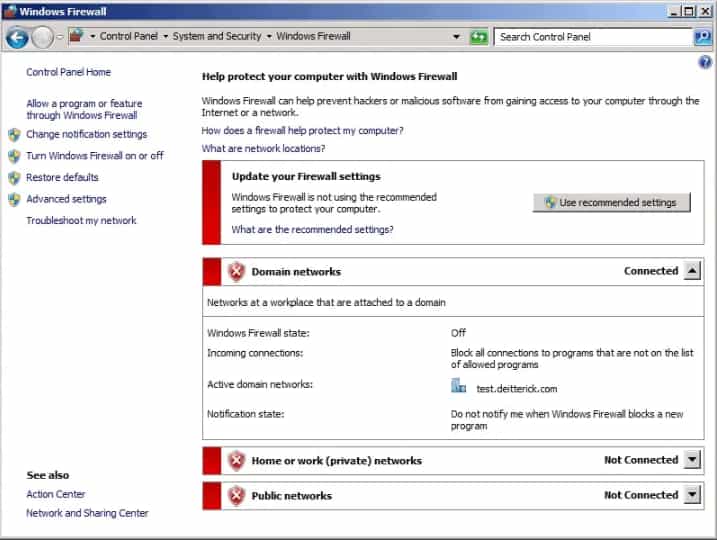This screenshot has width=717, height=540.
Task: Click red shield icon for Public networks
Action: (236, 496)
